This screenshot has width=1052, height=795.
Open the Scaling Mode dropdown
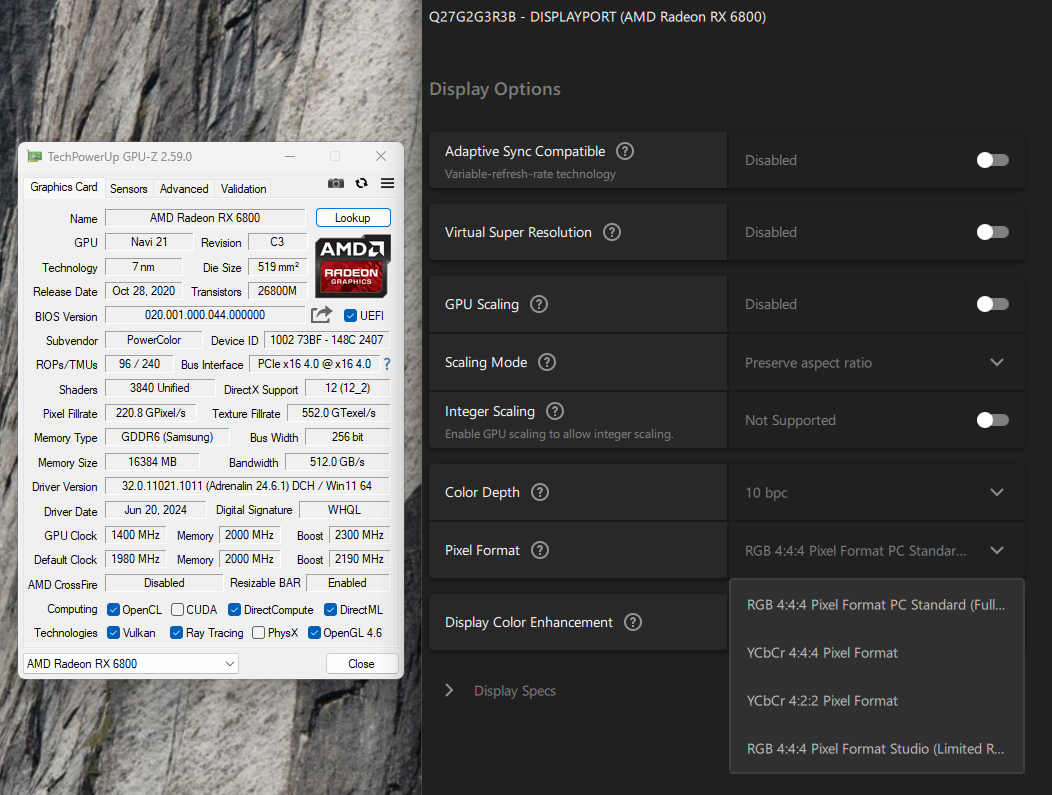click(876, 362)
